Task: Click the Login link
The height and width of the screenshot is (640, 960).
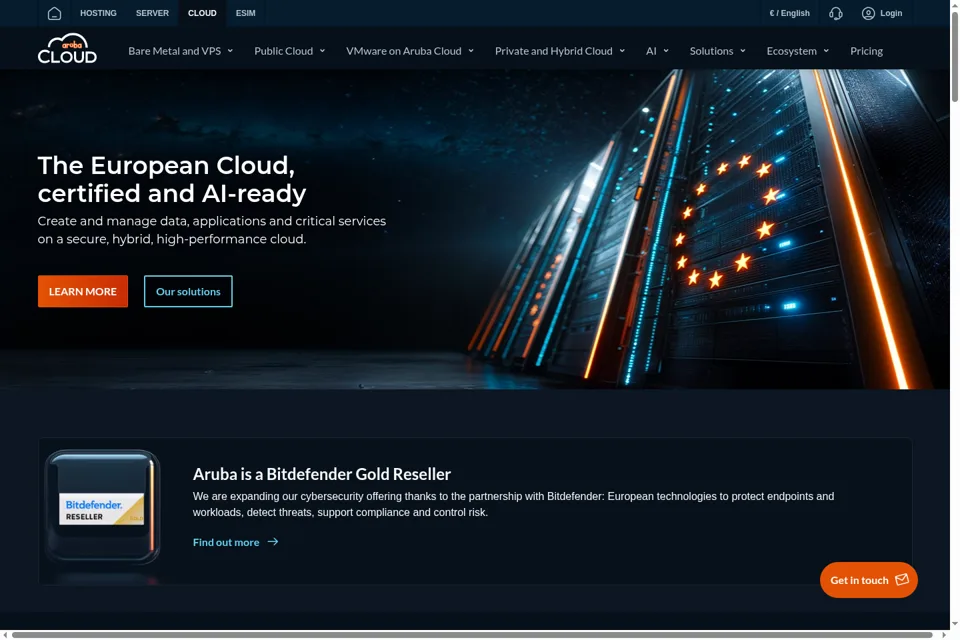Action: [x=891, y=13]
